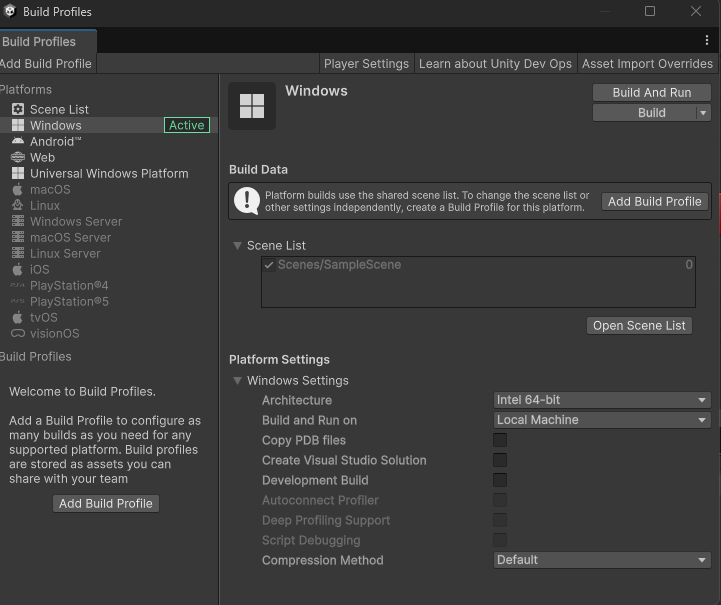
Task: Enable Copy PDB files checkbox
Action: (500, 440)
